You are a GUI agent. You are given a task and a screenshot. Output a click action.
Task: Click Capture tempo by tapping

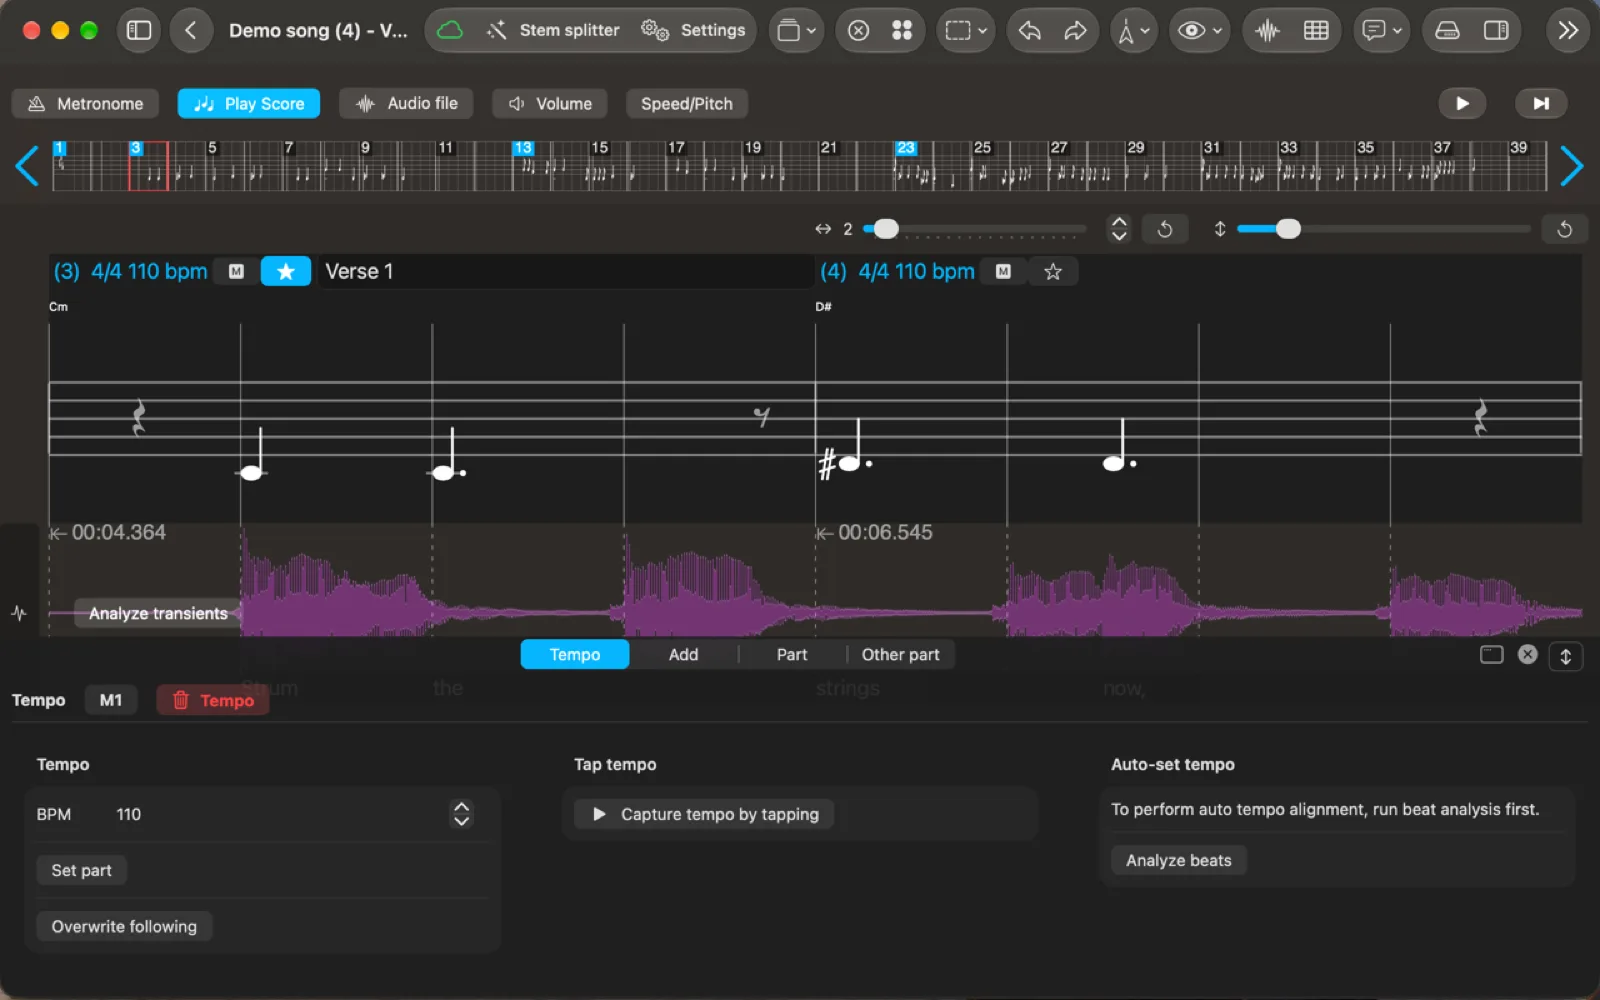point(705,814)
